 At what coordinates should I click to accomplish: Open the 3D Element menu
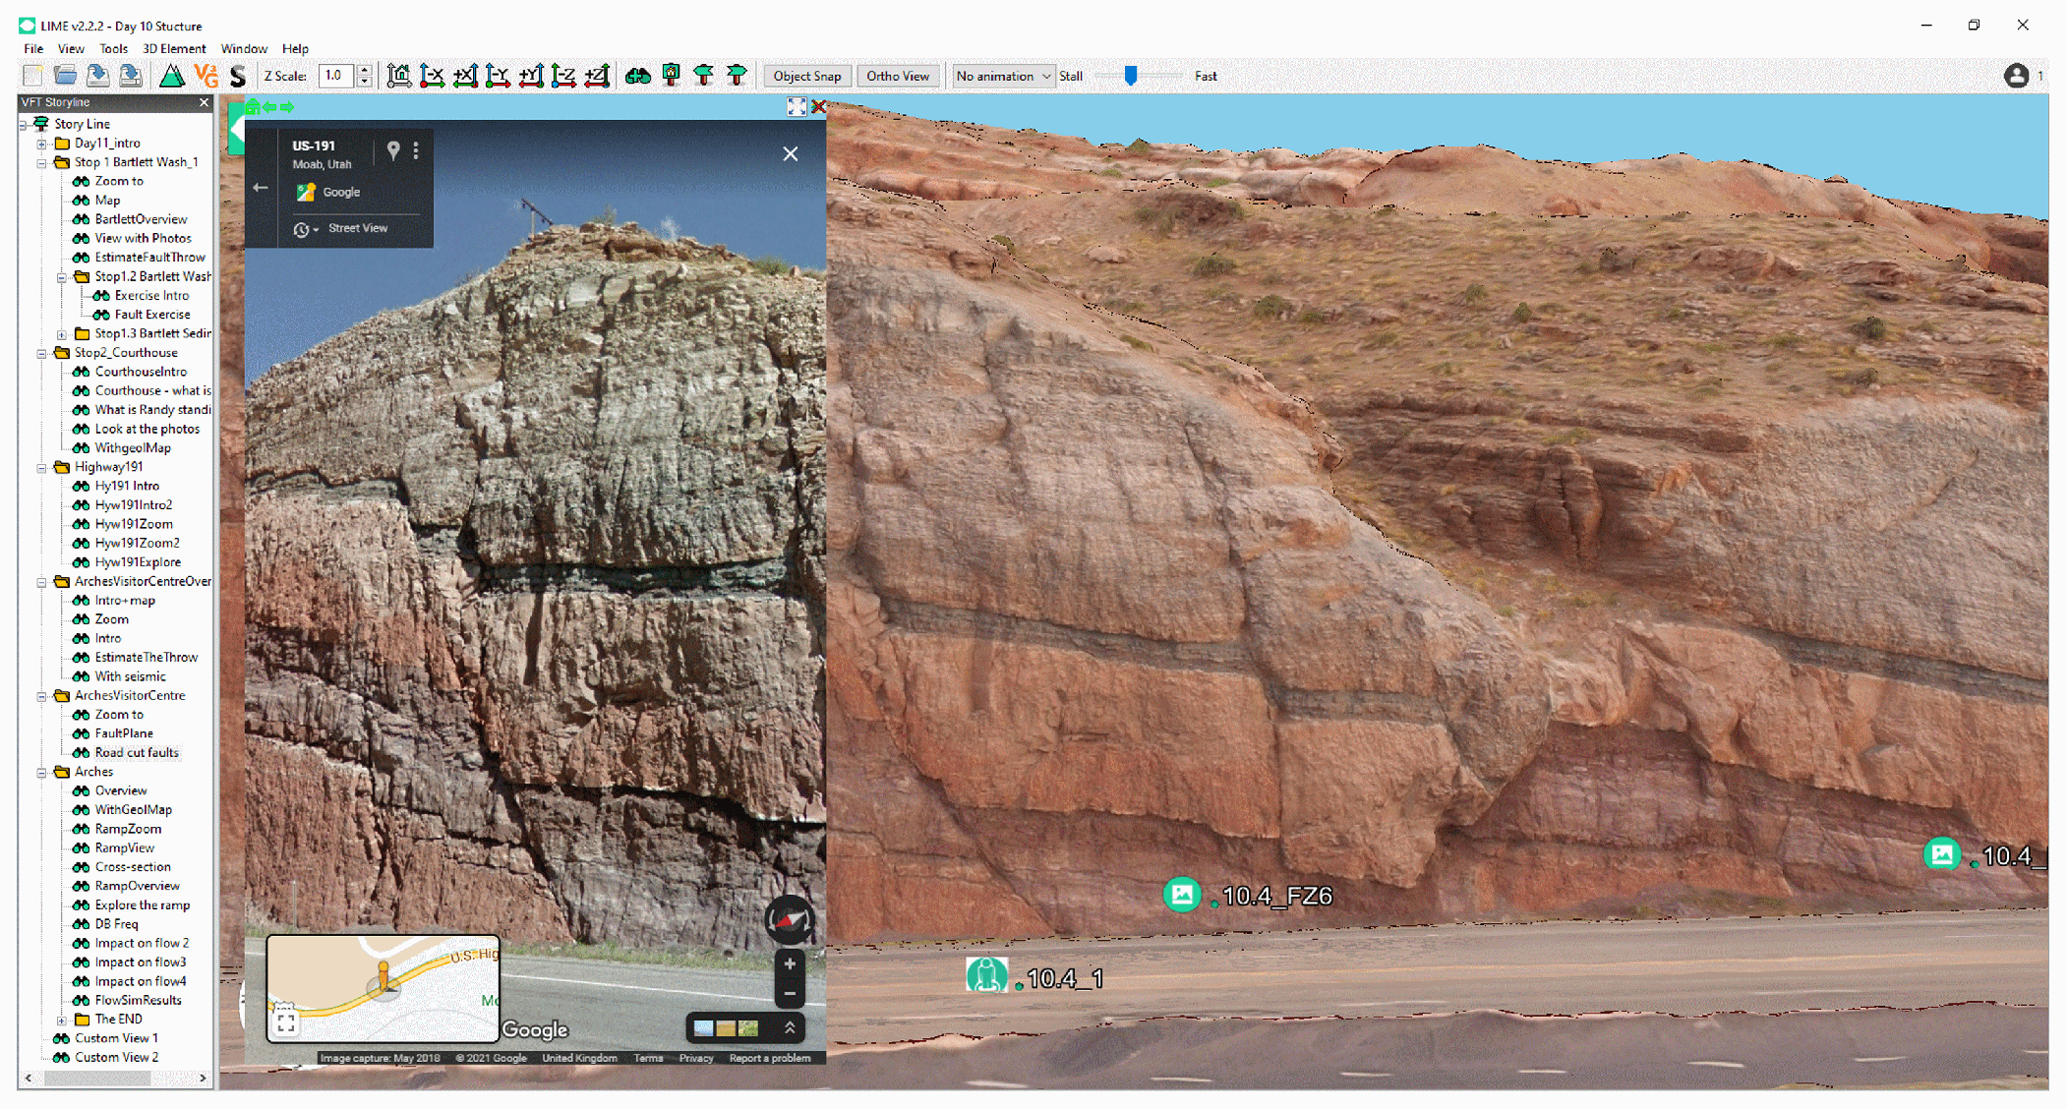(x=174, y=48)
